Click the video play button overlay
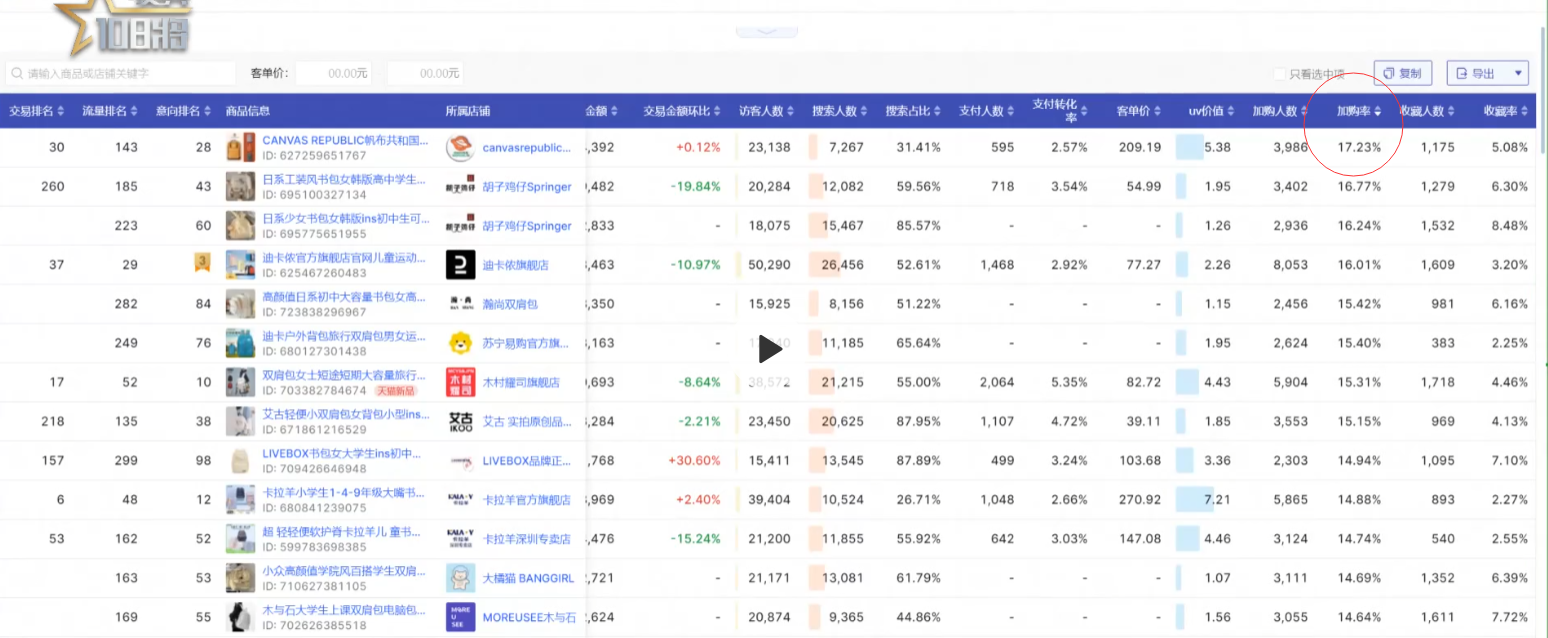The height and width of the screenshot is (638, 1548). click(x=769, y=349)
